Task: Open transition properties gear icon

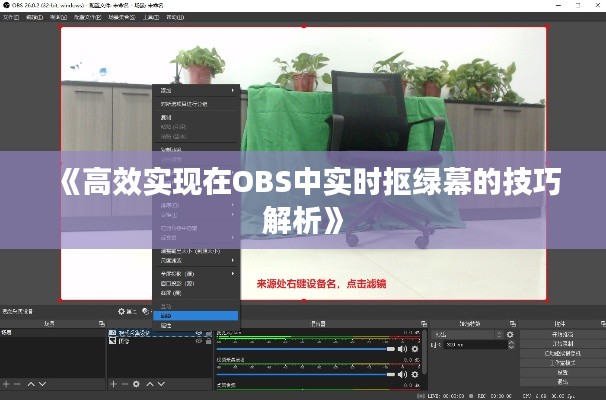Action: coord(510,335)
